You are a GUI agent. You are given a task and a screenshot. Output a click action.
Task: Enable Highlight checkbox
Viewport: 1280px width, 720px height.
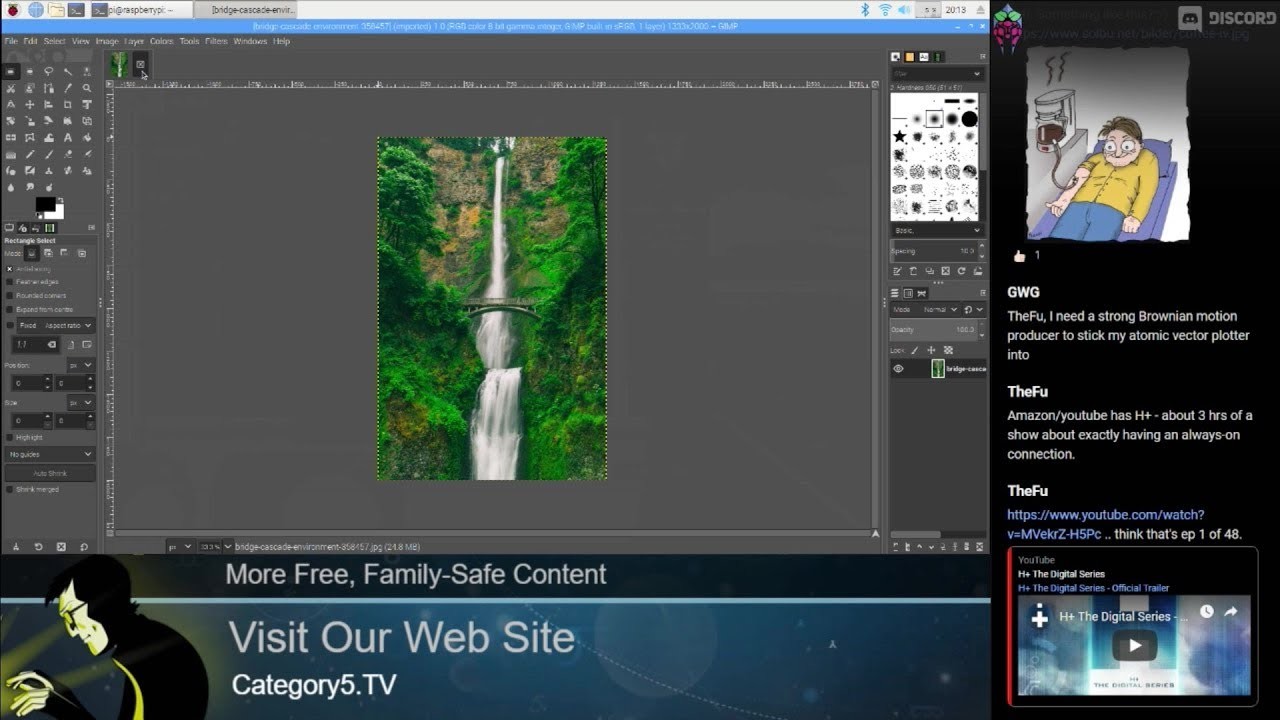[x=10, y=437]
